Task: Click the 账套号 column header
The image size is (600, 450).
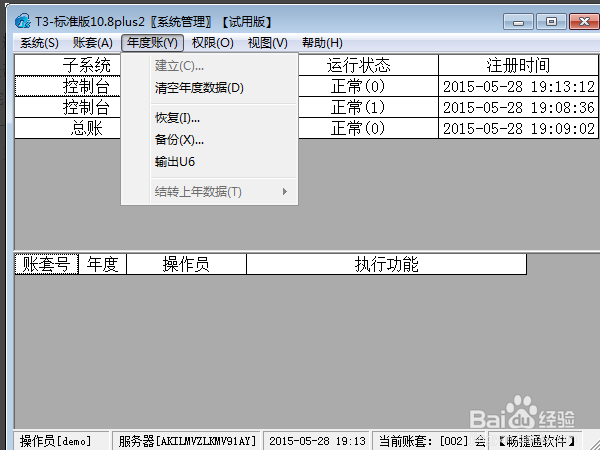Action: tap(46, 264)
